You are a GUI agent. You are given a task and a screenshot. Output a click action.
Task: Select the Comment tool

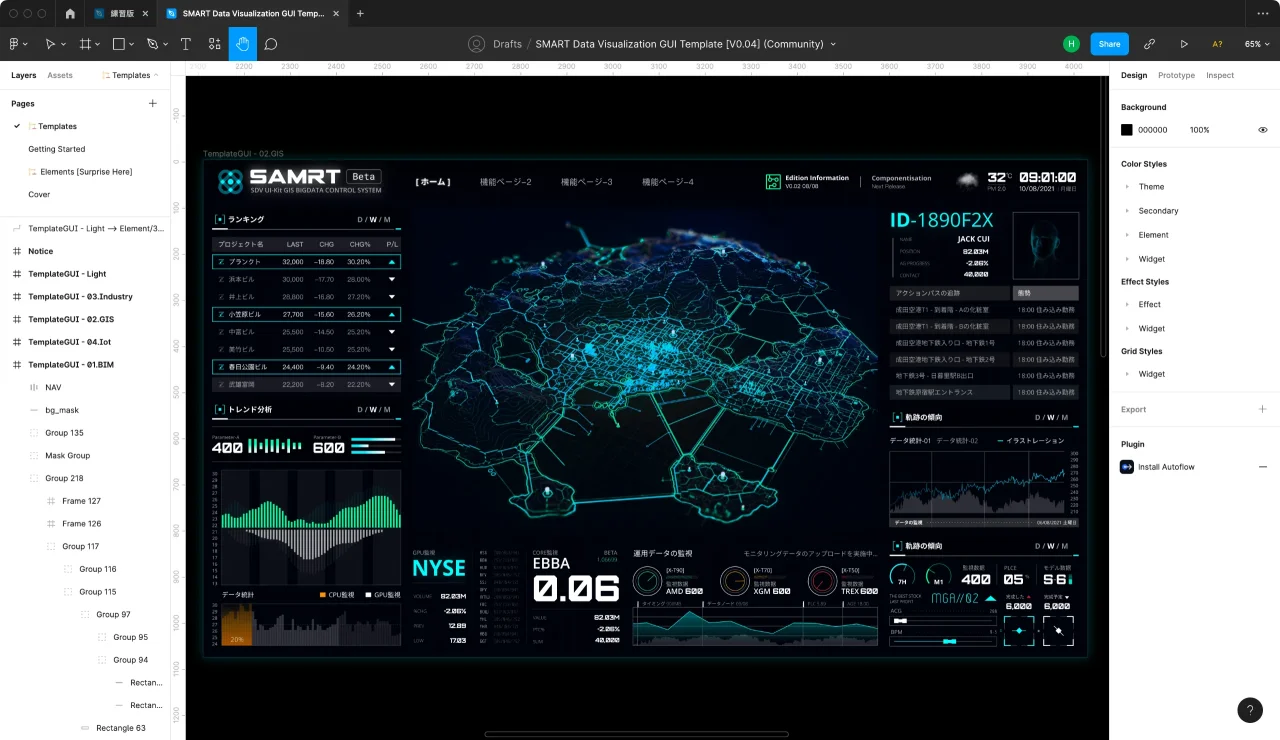click(x=271, y=44)
